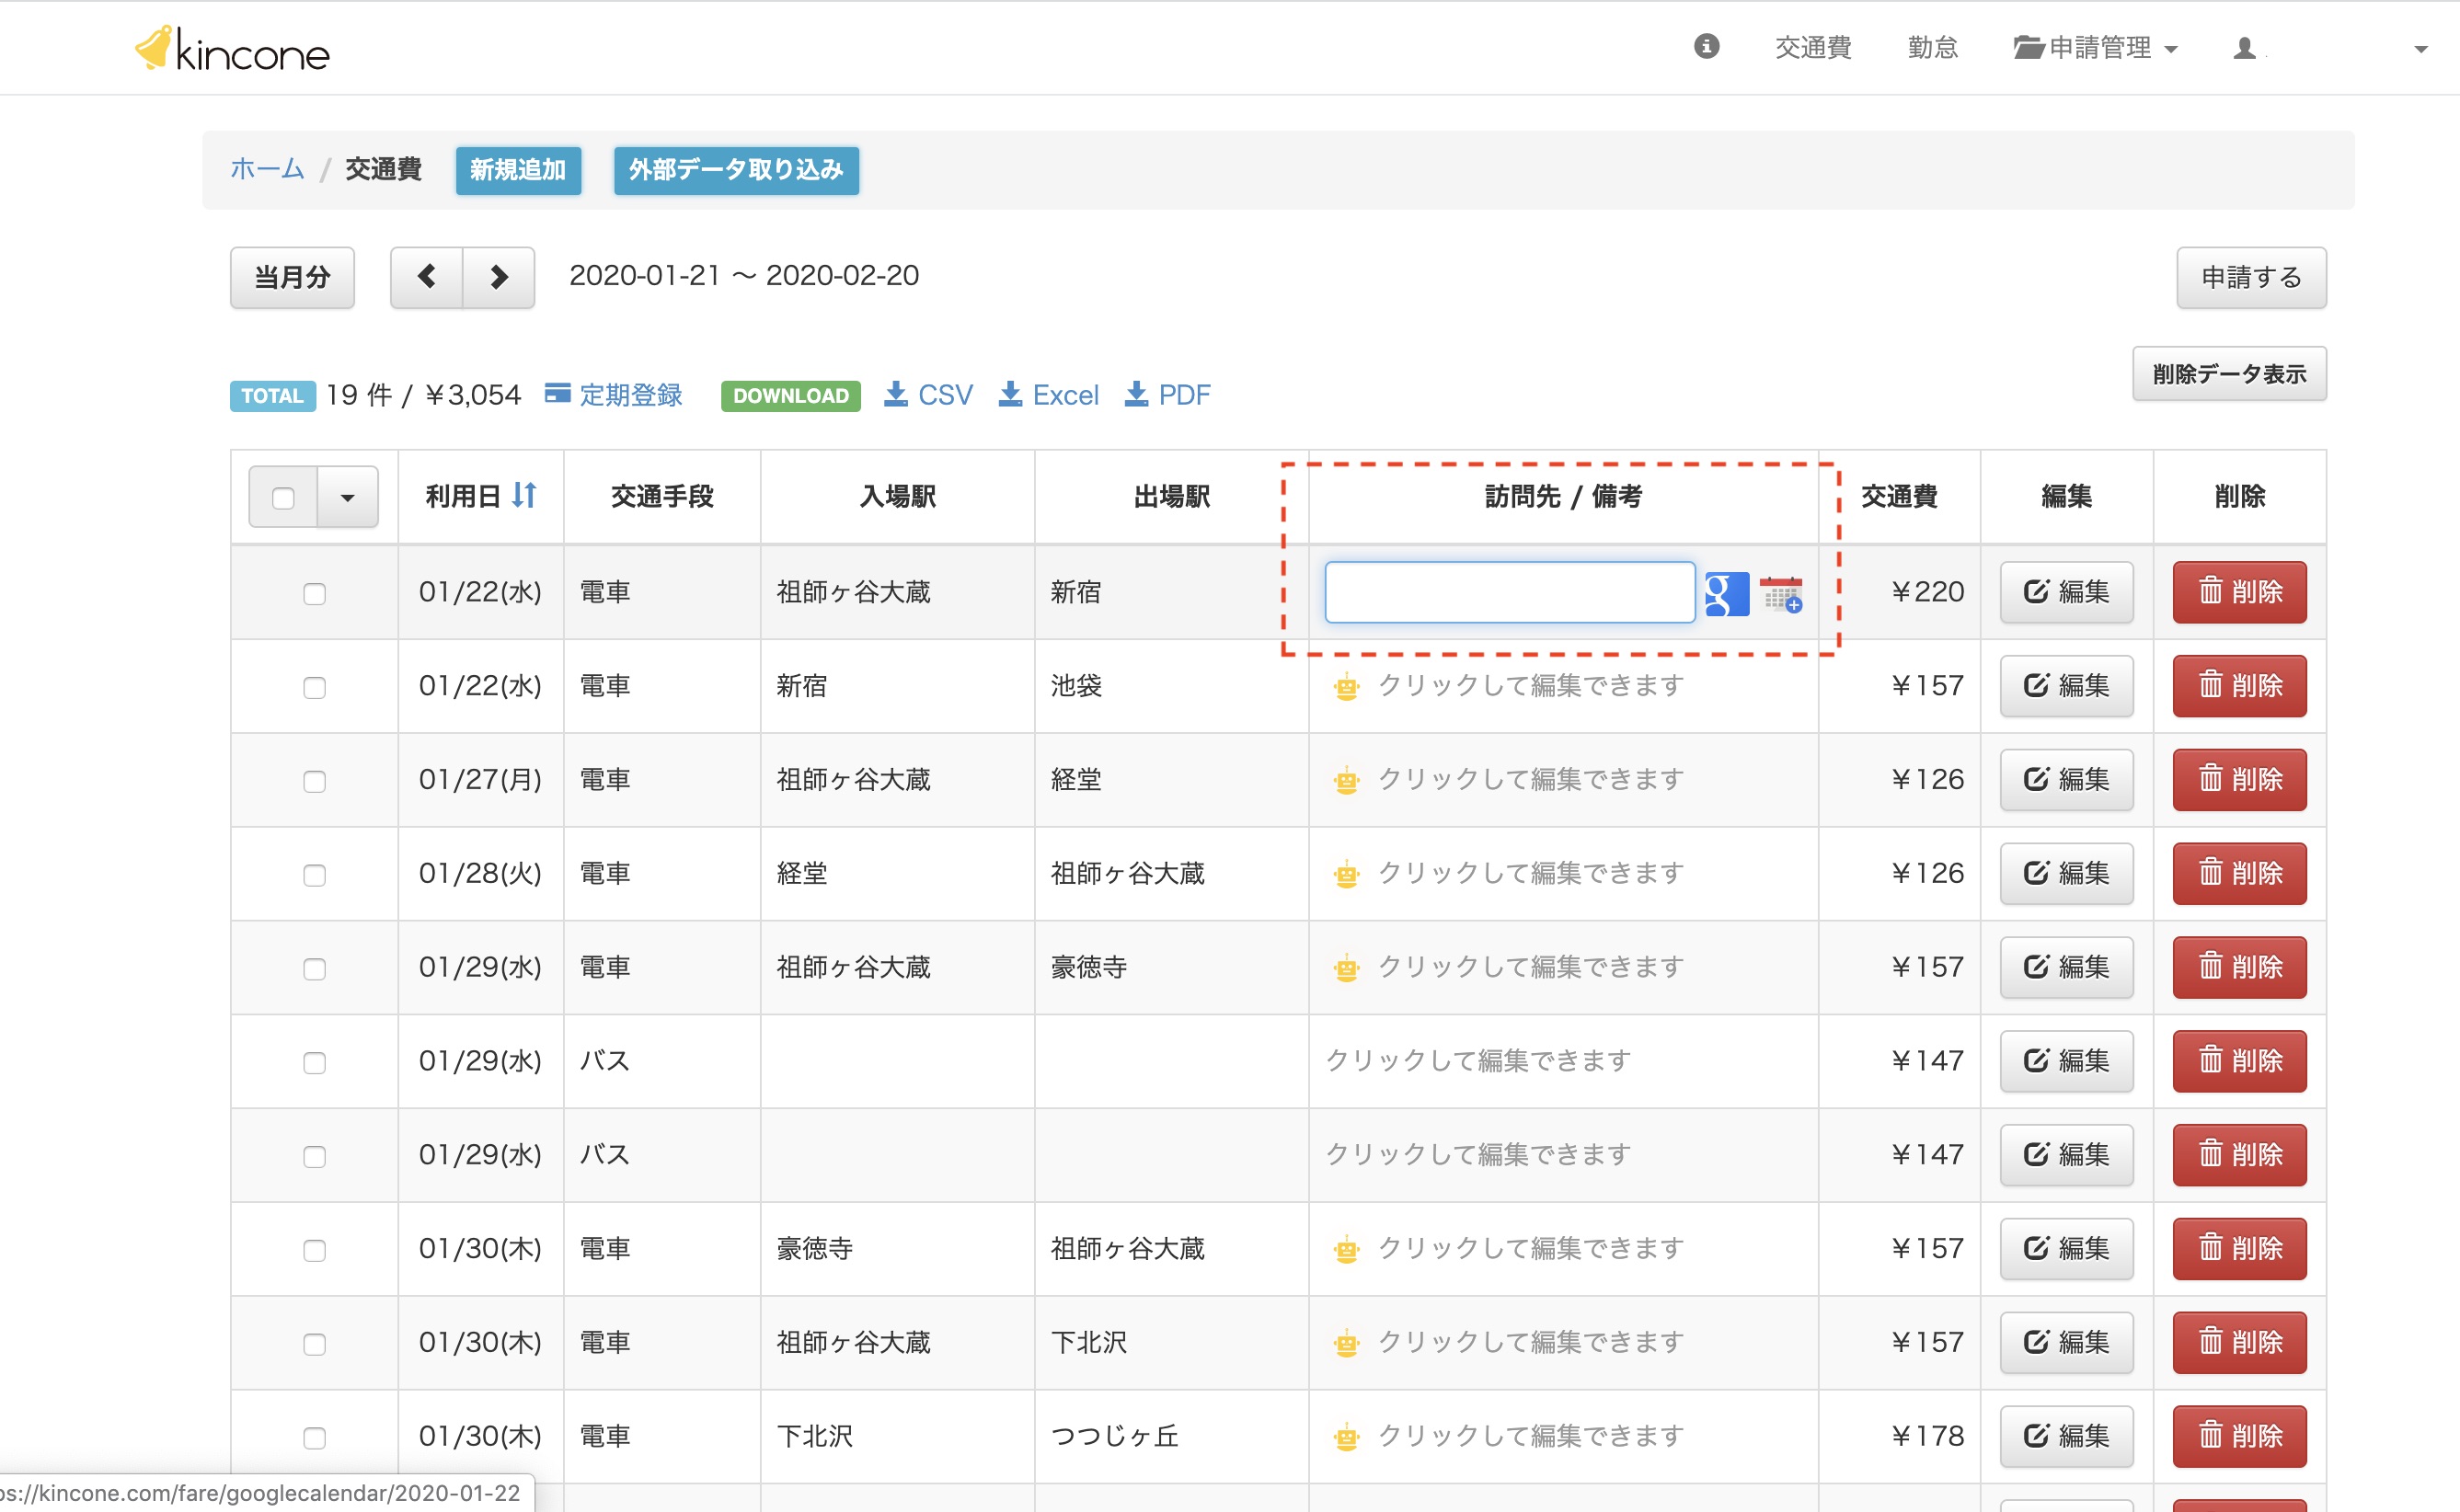Focus the 訪問先 / 備考 text input
The height and width of the screenshot is (1512, 2460).
tap(1509, 592)
